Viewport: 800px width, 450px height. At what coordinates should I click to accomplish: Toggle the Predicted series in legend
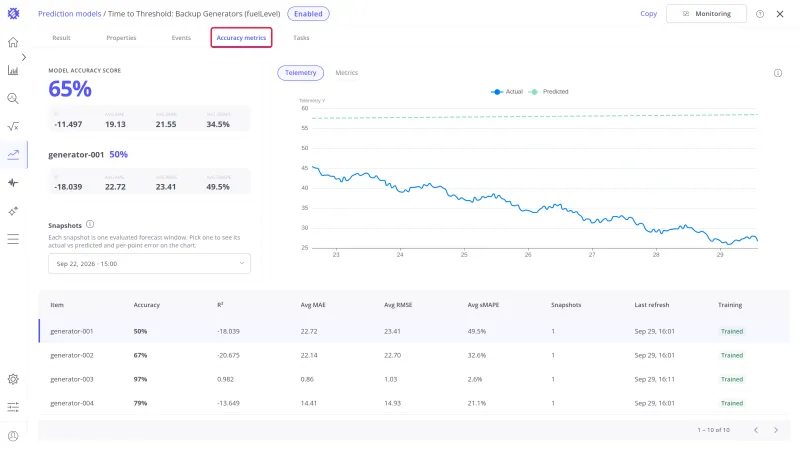click(548, 92)
